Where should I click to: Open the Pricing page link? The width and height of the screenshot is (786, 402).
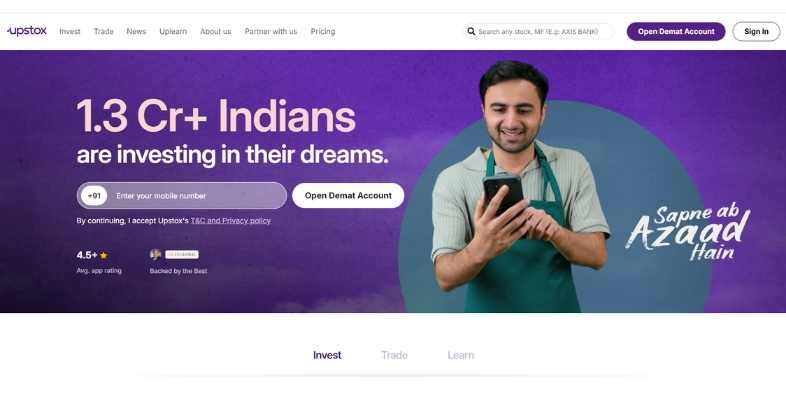(x=323, y=32)
